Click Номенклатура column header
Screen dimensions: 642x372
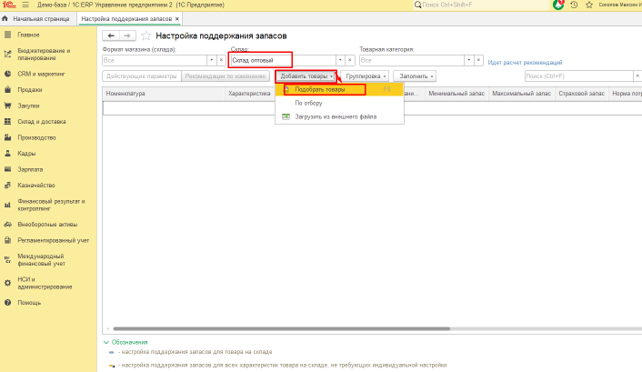(164, 94)
